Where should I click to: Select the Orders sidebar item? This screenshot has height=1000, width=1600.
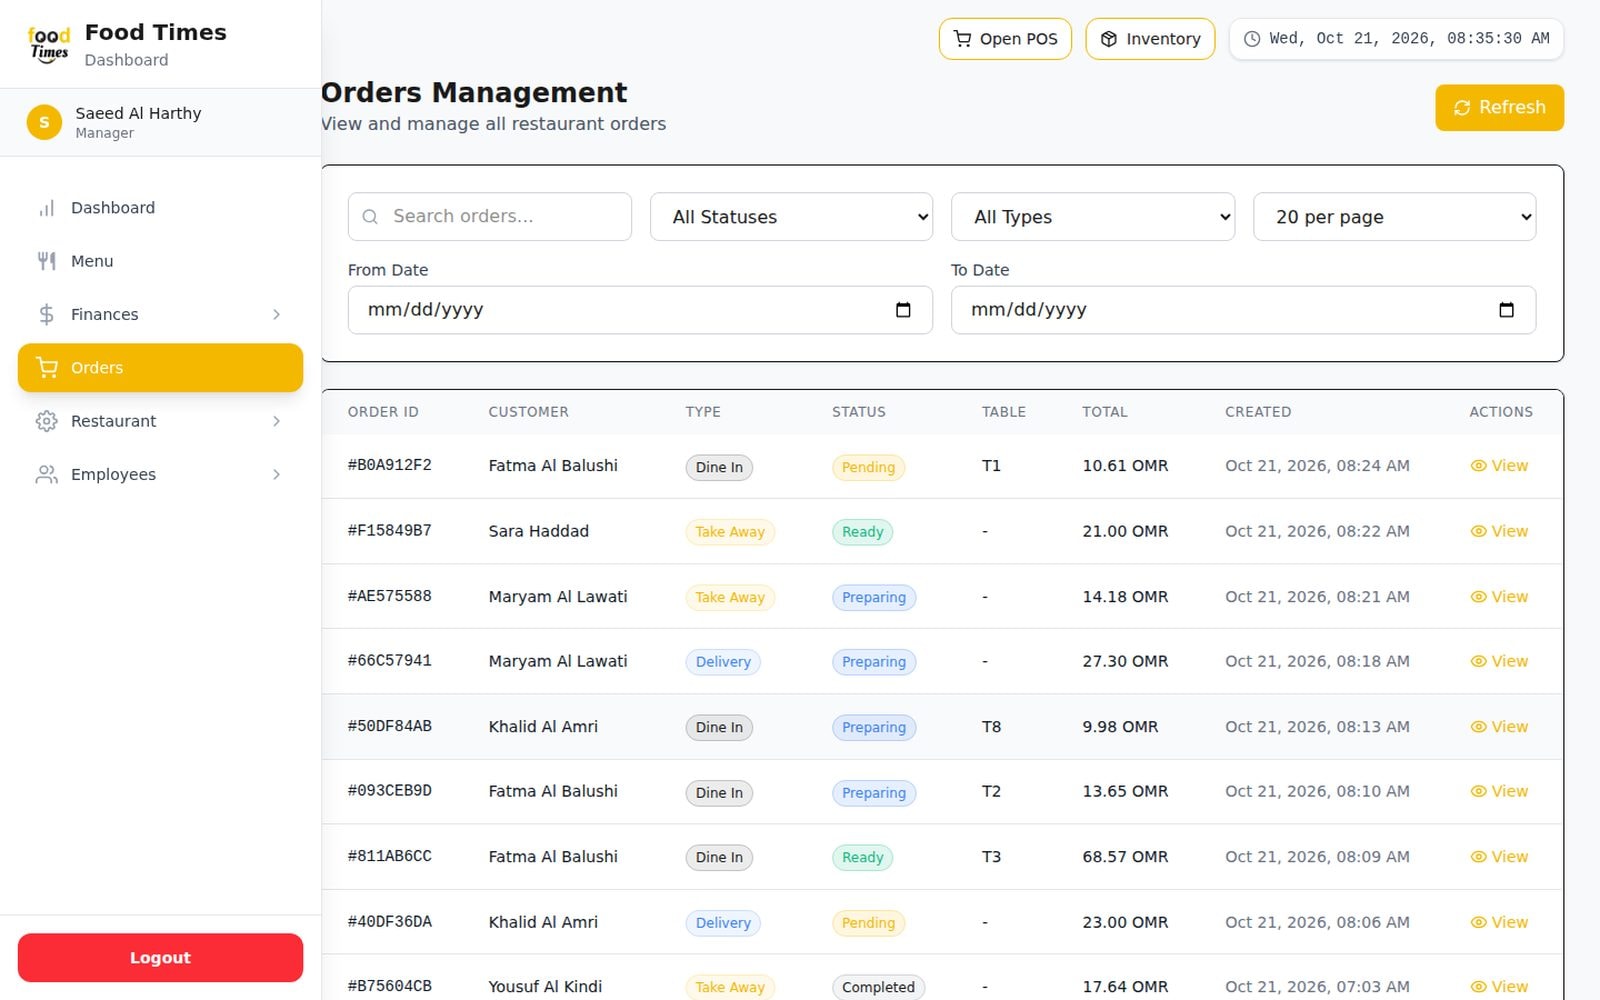[160, 368]
